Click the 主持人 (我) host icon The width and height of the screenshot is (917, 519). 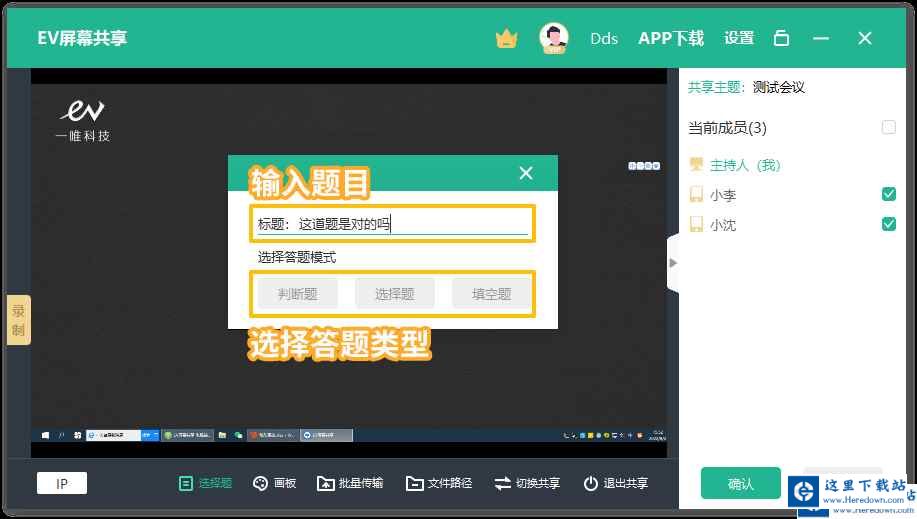(x=696, y=164)
